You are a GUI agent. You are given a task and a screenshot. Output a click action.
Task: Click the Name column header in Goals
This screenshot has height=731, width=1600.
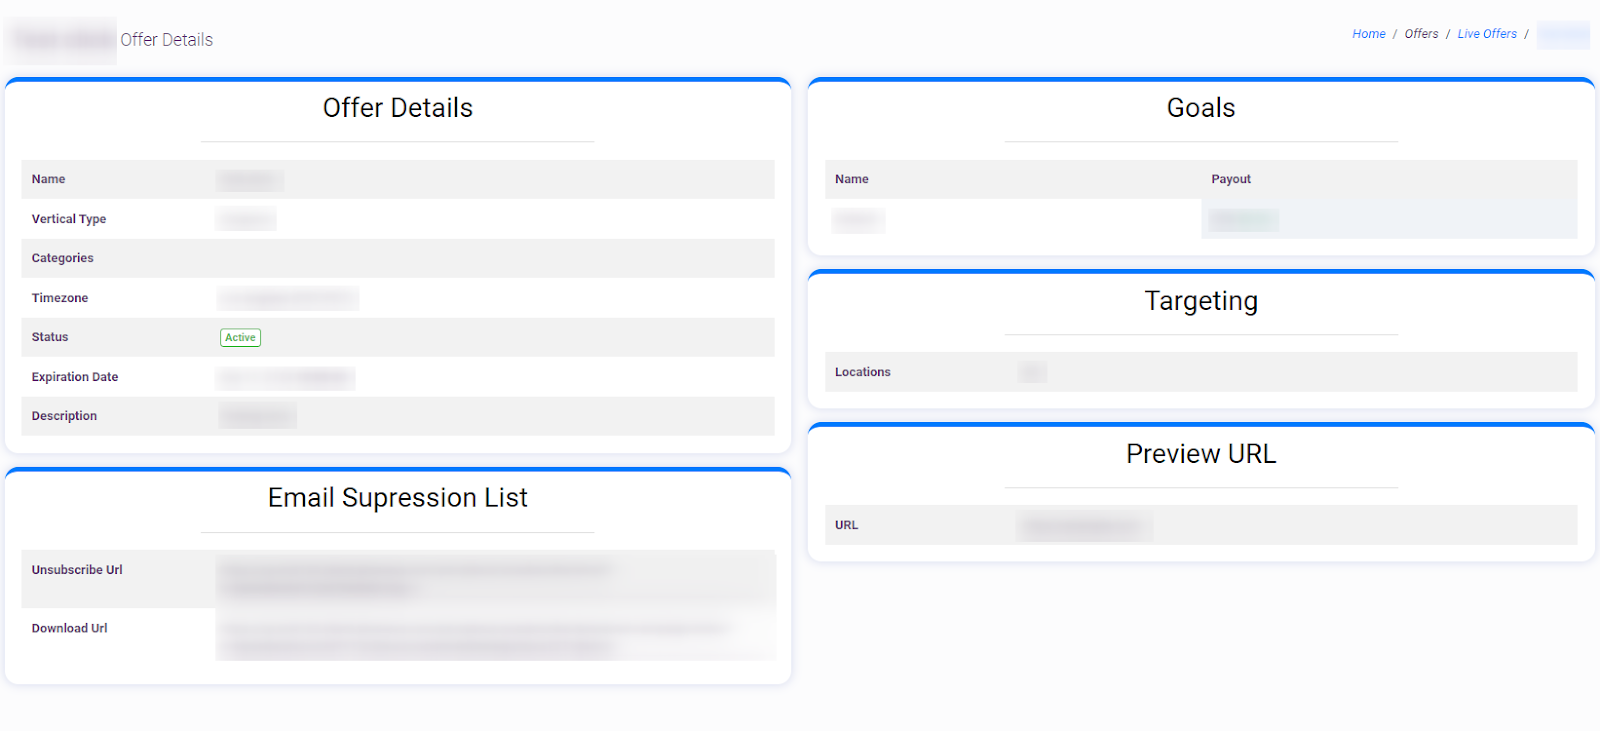(x=851, y=180)
